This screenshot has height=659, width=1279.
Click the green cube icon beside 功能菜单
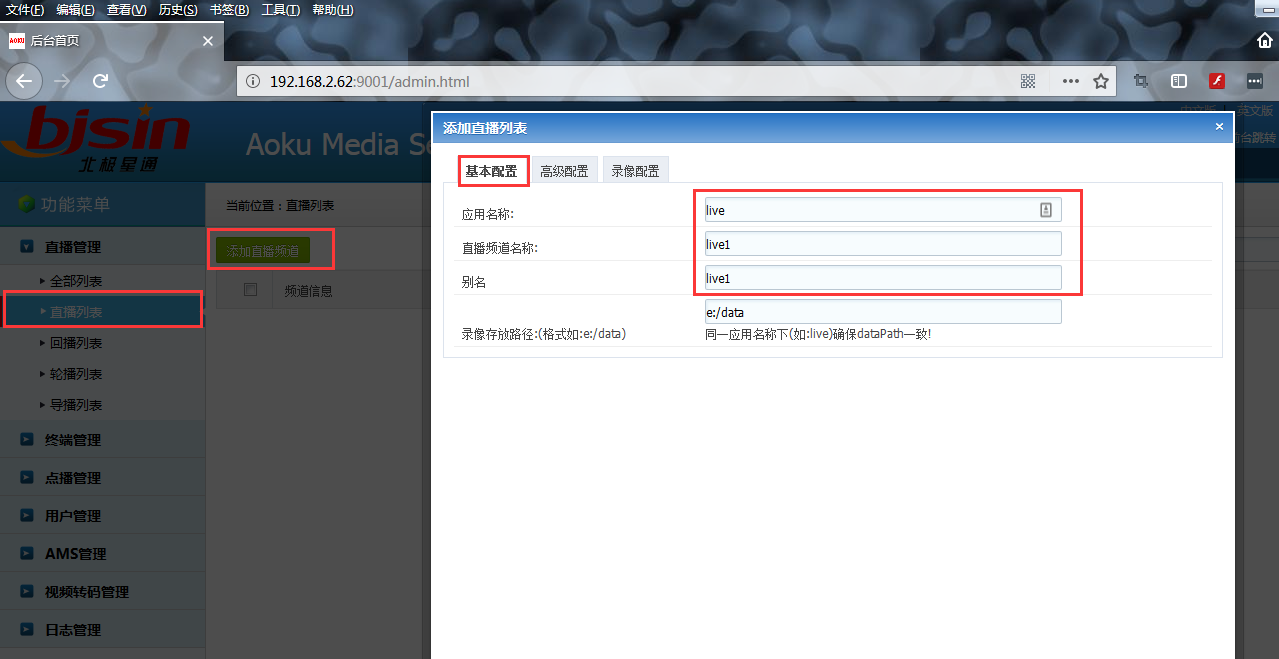coord(27,204)
